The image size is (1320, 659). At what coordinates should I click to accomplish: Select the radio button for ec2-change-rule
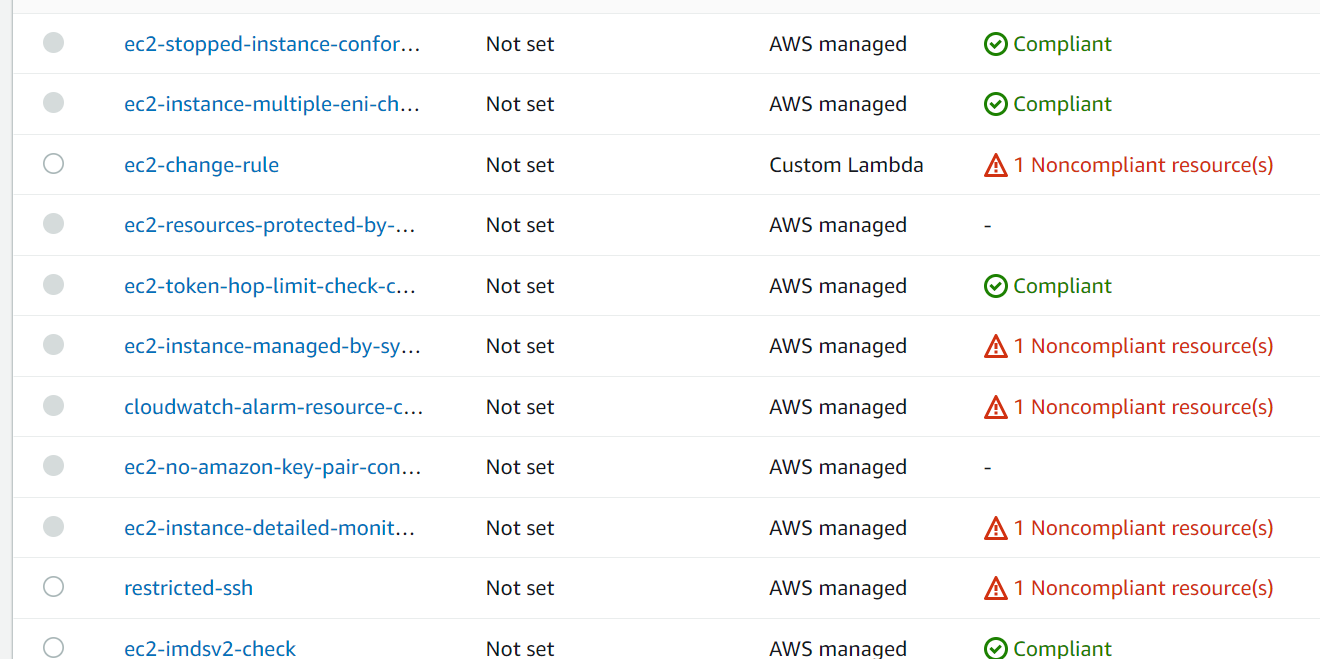point(53,164)
